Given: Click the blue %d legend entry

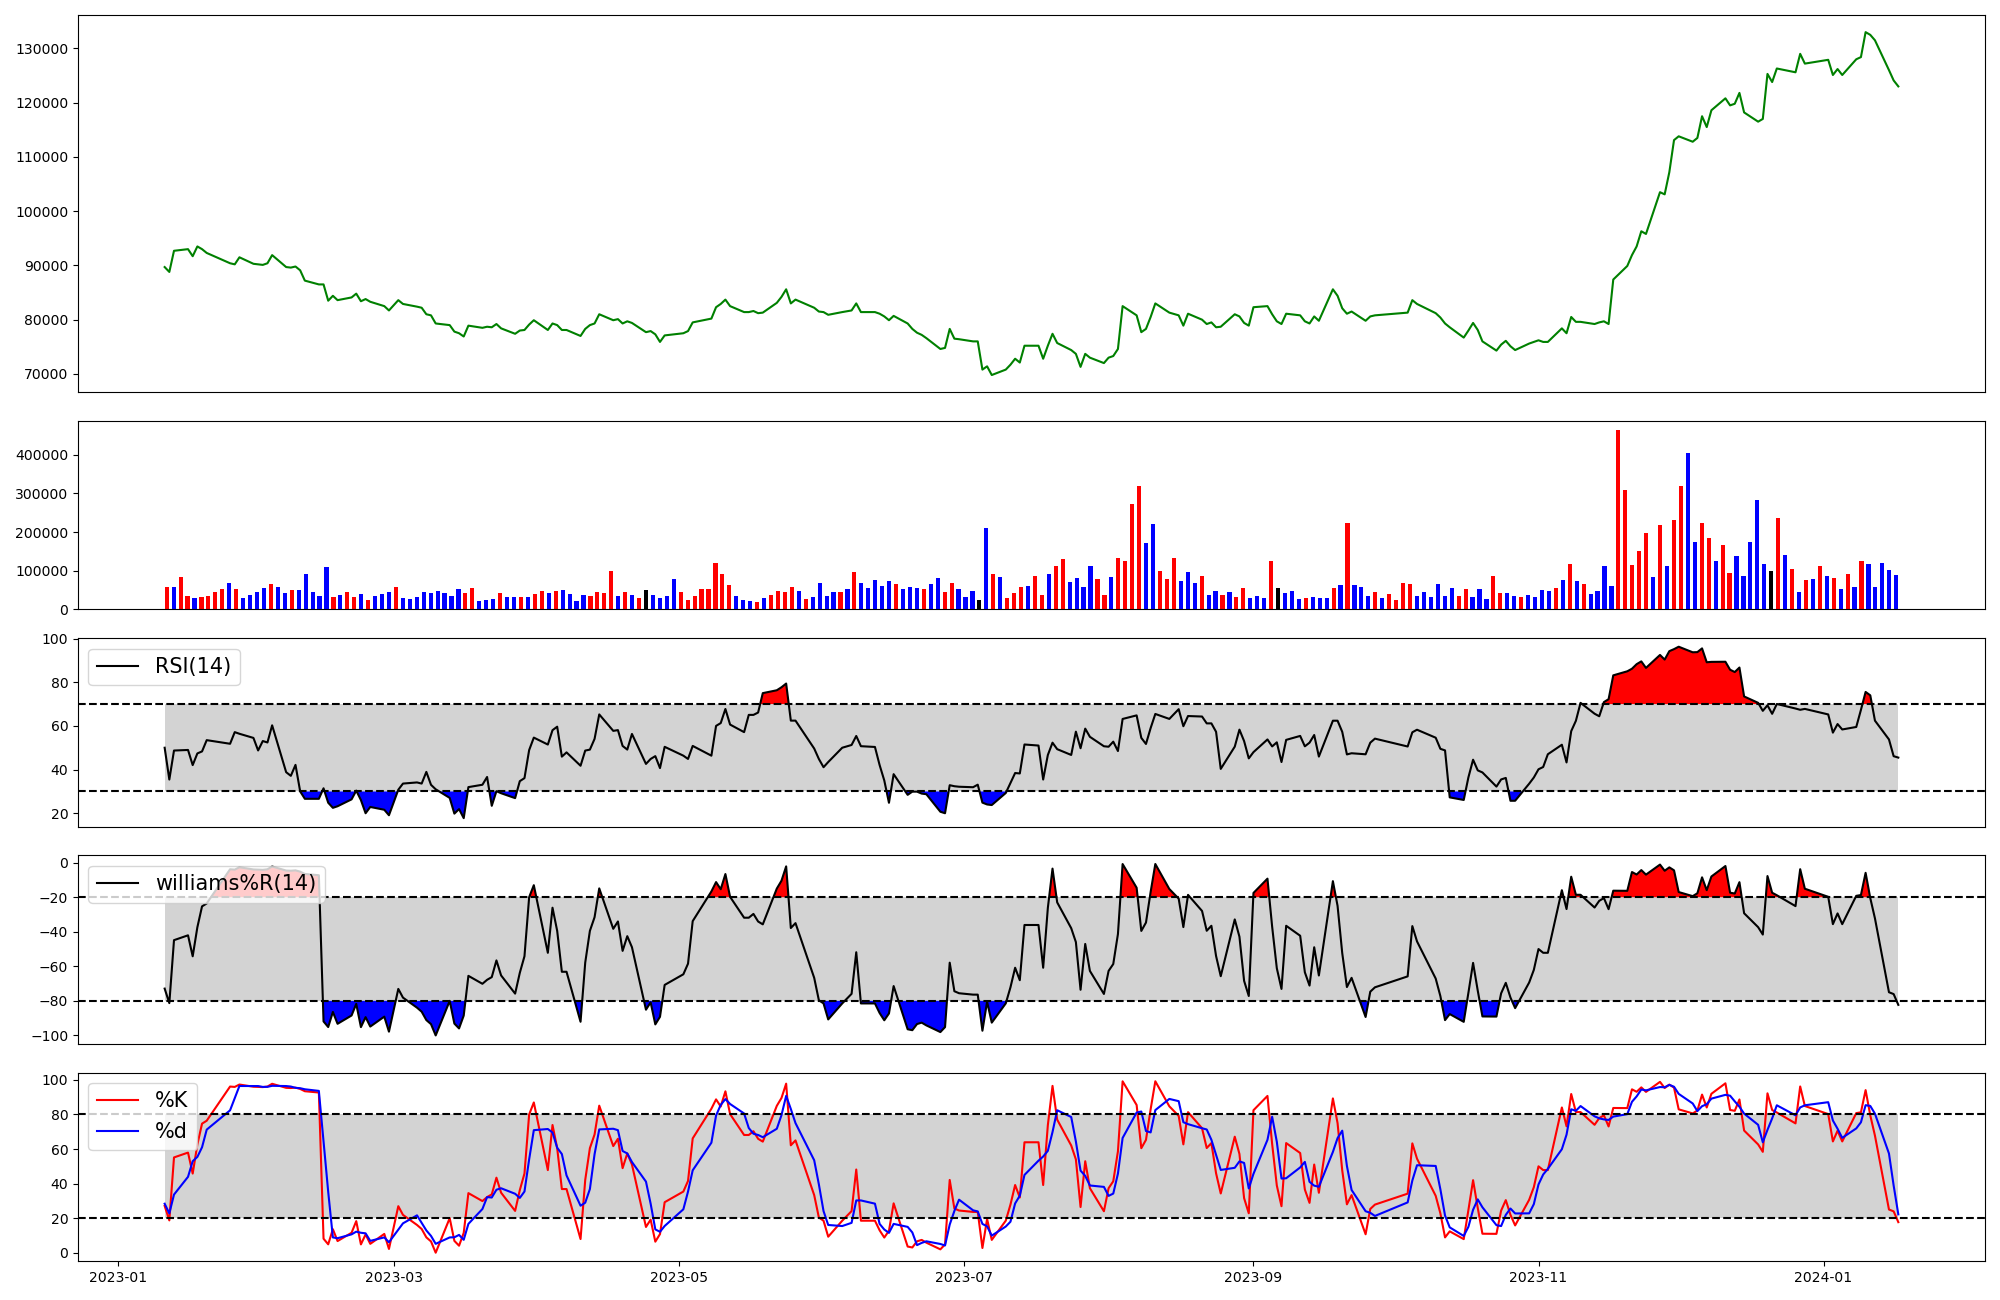Looking at the screenshot, I should (x=170, y=1131).
